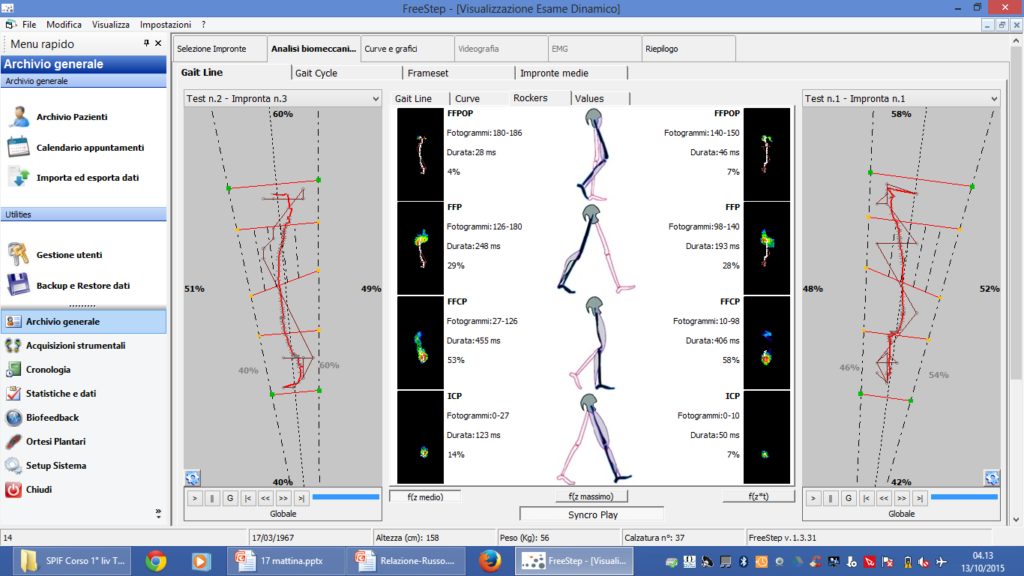Screen dimensions: 1024x576
Task: Fast forward the right player
Action: click(901, 498)
